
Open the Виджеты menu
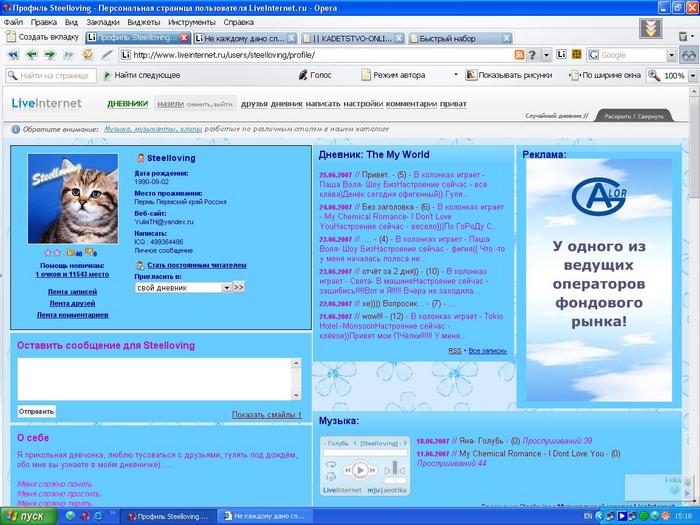point(143,22)
